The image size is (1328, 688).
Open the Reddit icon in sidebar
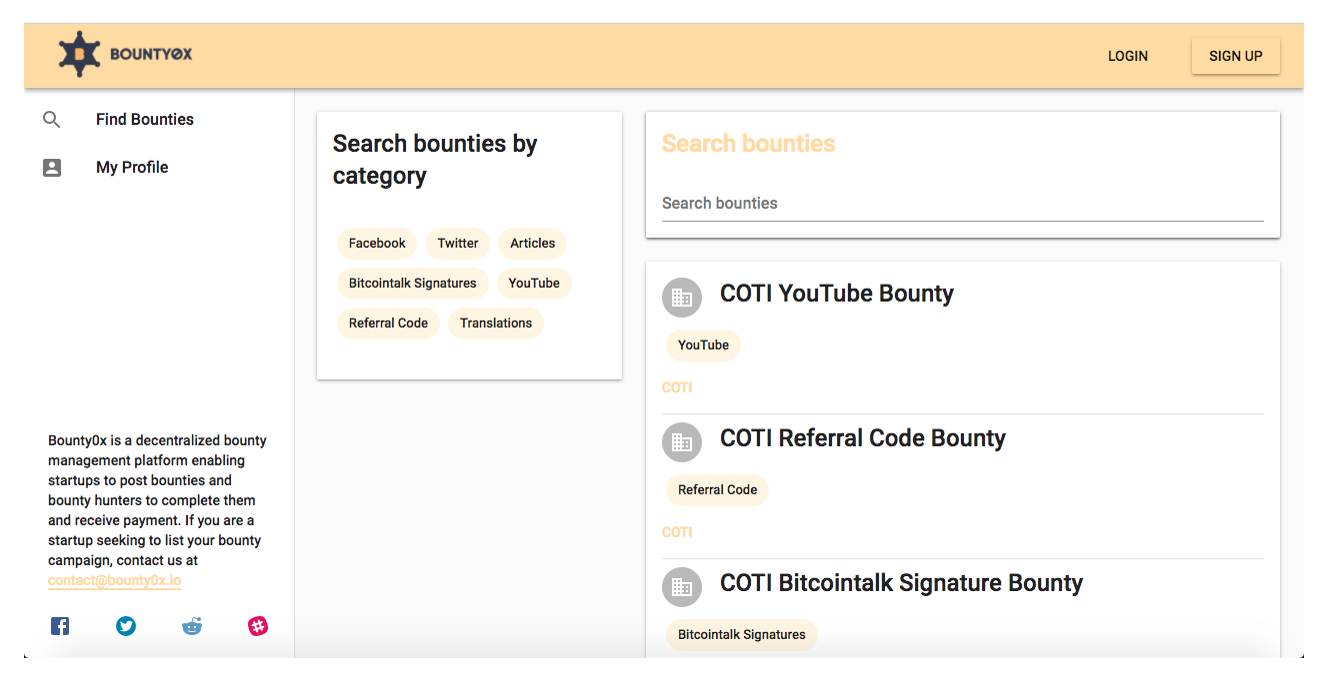pyautogui.click(x=192, y=626)
